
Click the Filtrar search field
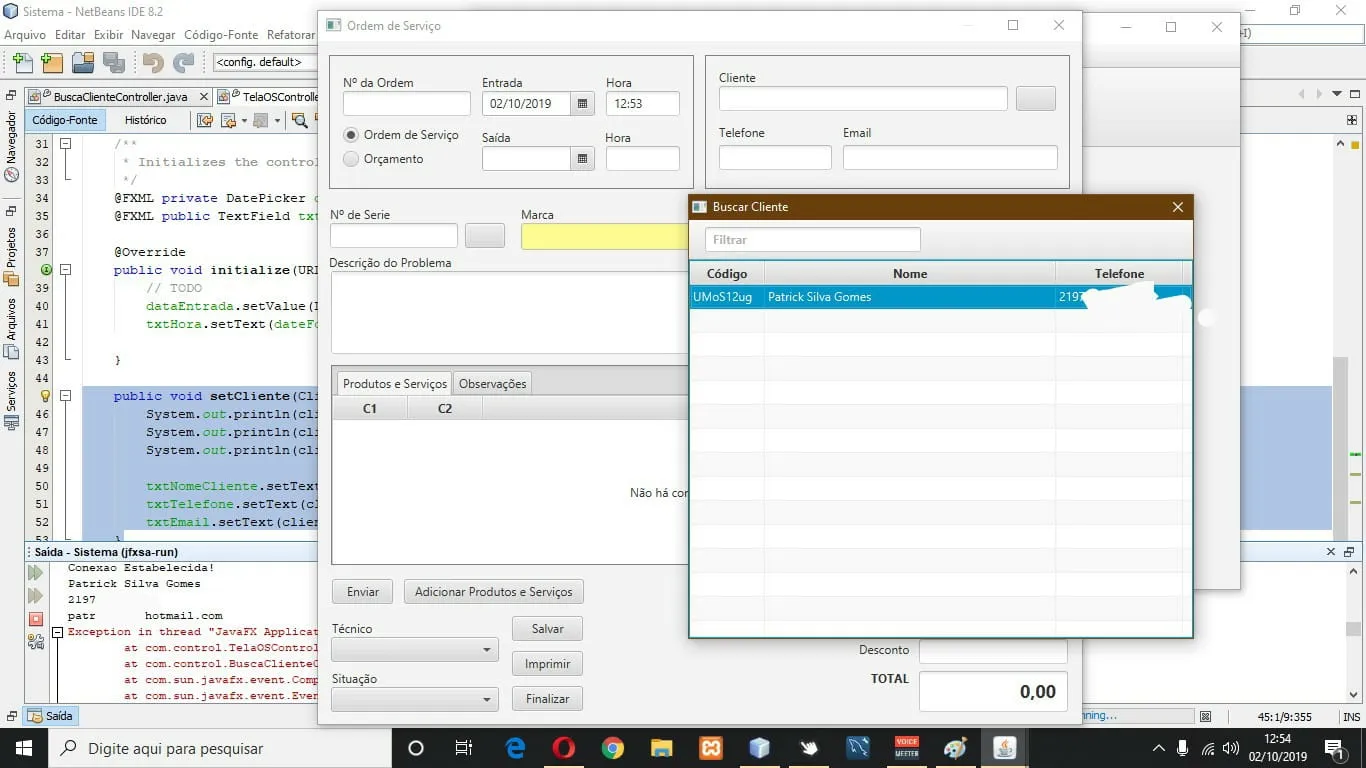(x=812, y=240)
